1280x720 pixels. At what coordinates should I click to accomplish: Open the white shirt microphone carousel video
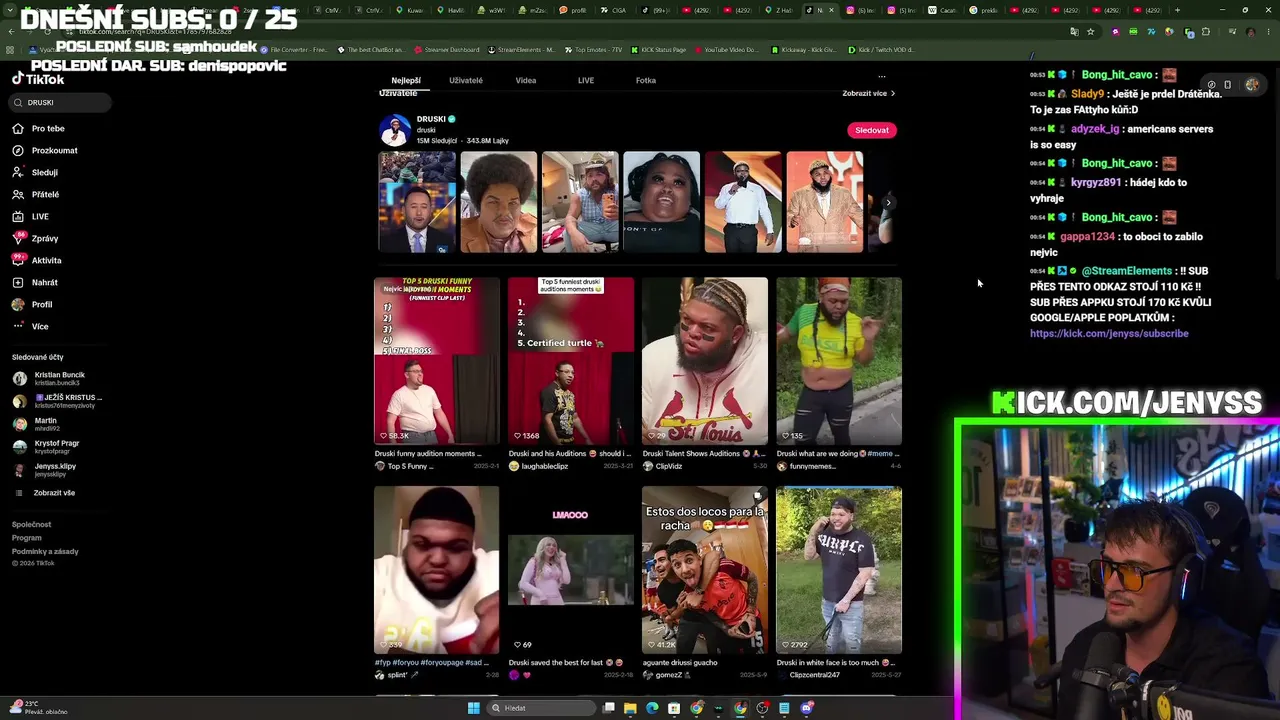click(743, 202)
